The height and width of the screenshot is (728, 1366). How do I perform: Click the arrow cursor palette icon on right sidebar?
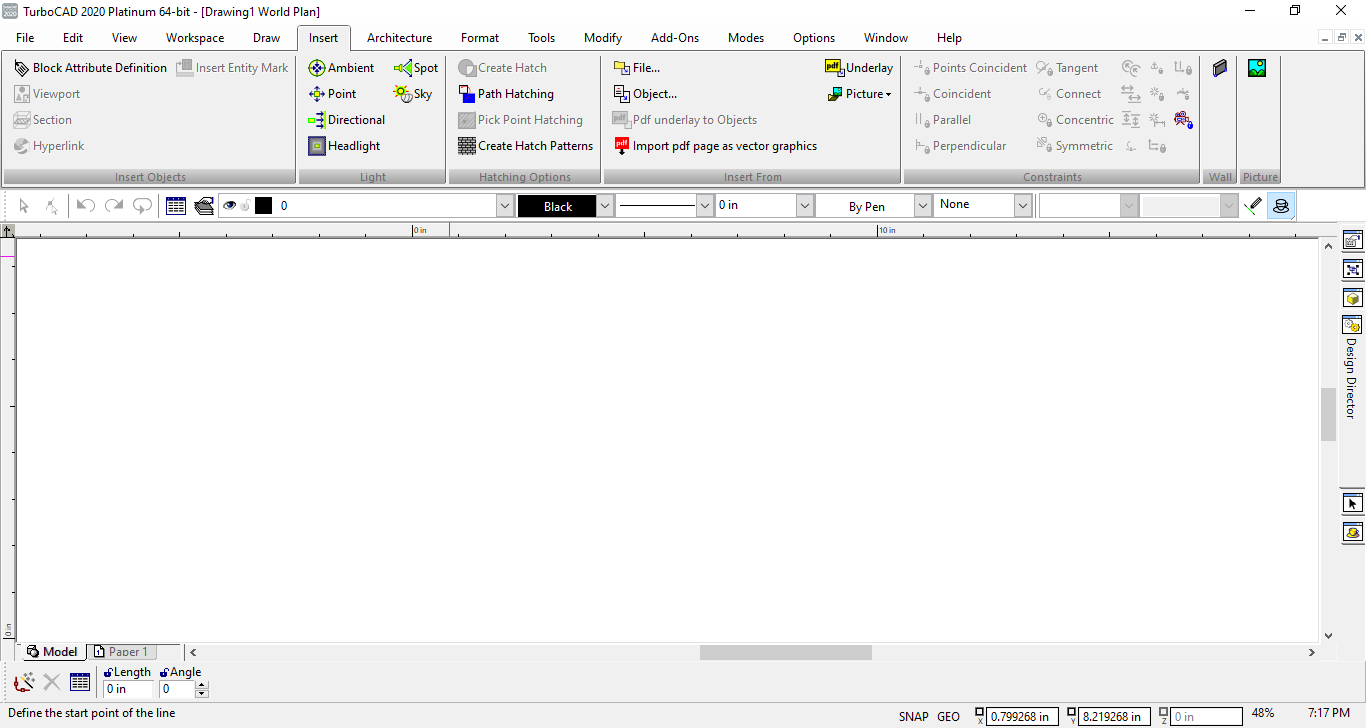click(x=1352, y=504)
